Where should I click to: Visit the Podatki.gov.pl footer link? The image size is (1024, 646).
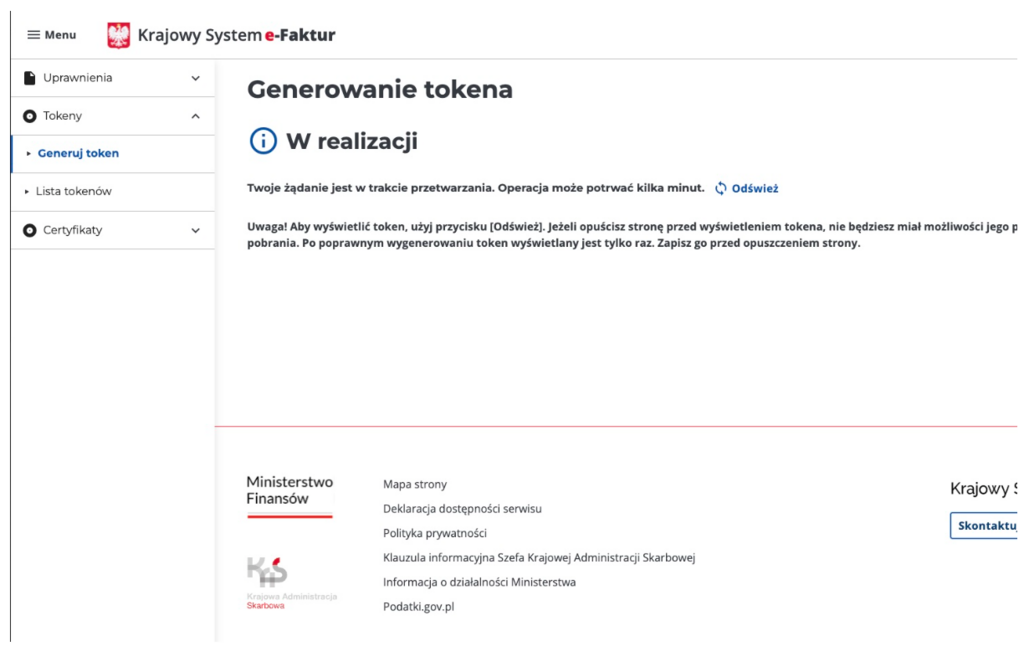(x=418, y=607)
